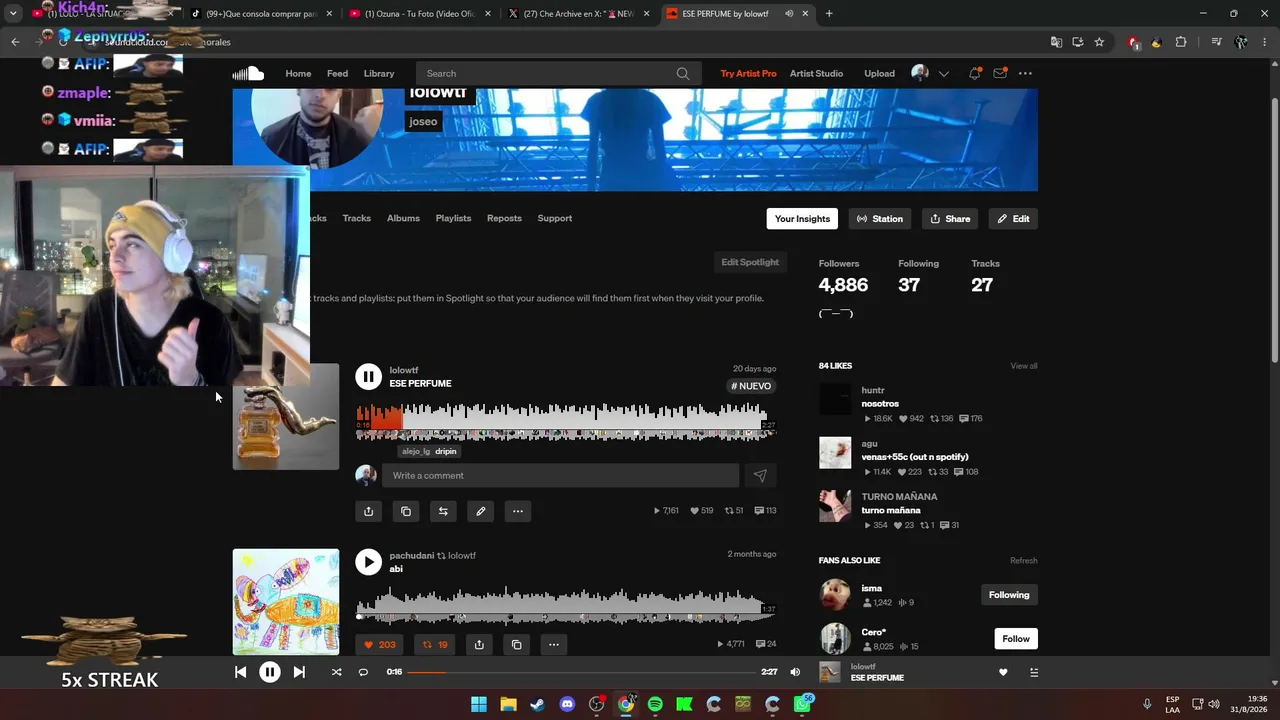The width and height of the screenshot is (1280, 720).
Task: Like the current track in the player bar
Action: pyautogui.click(x=1003, y=672)
